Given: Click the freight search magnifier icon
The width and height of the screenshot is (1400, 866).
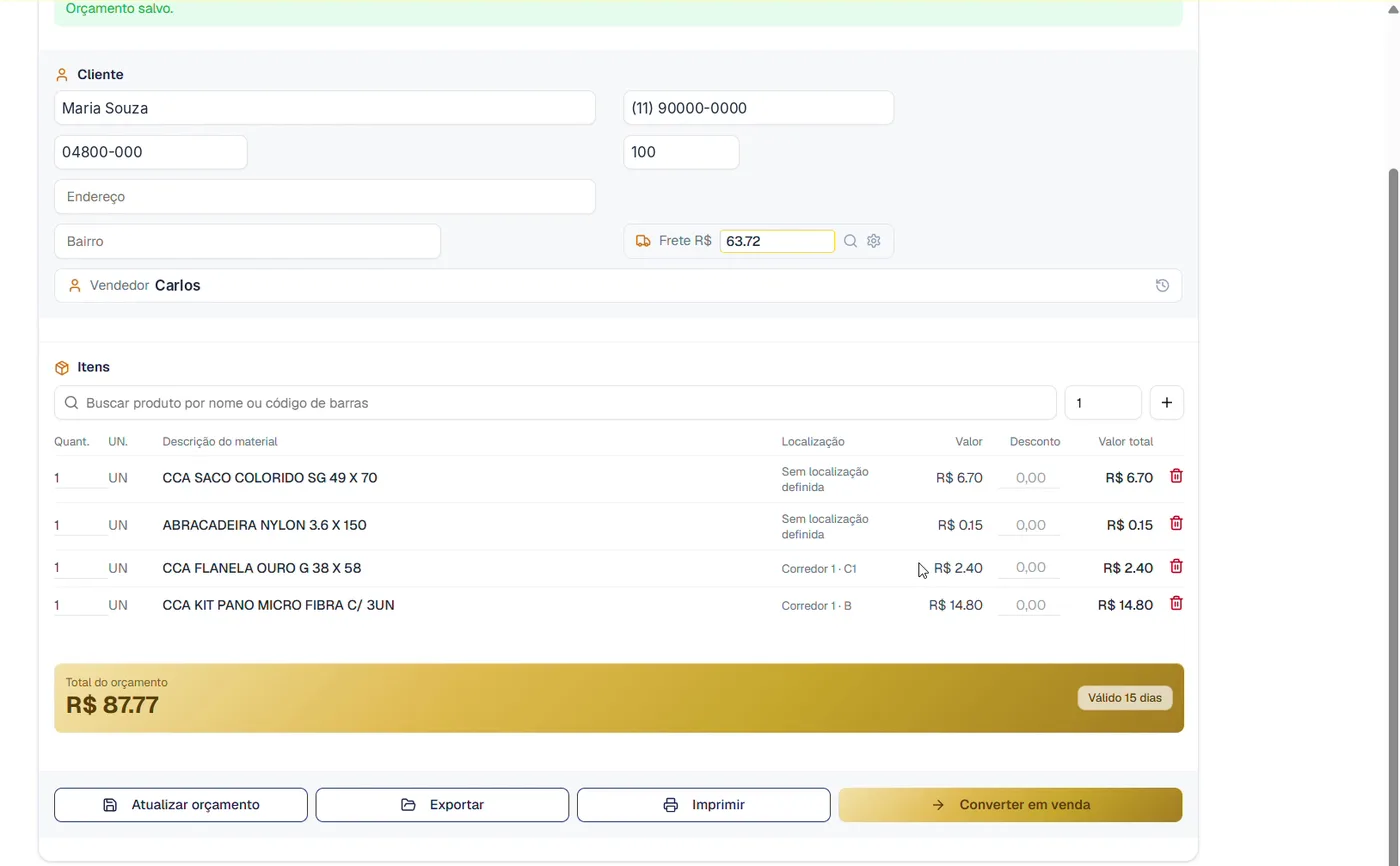Looking at the screenshot, I should pyautogui.click(x=850, y=241).
